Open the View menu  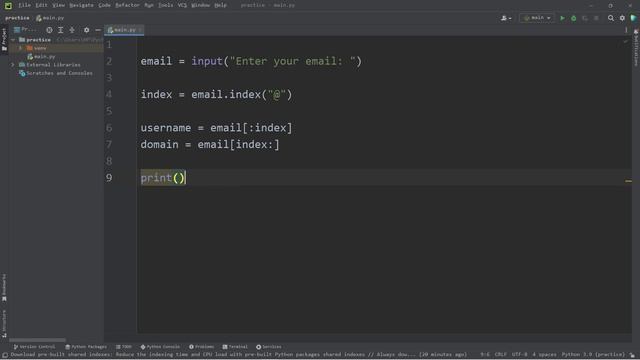[58, 5]
